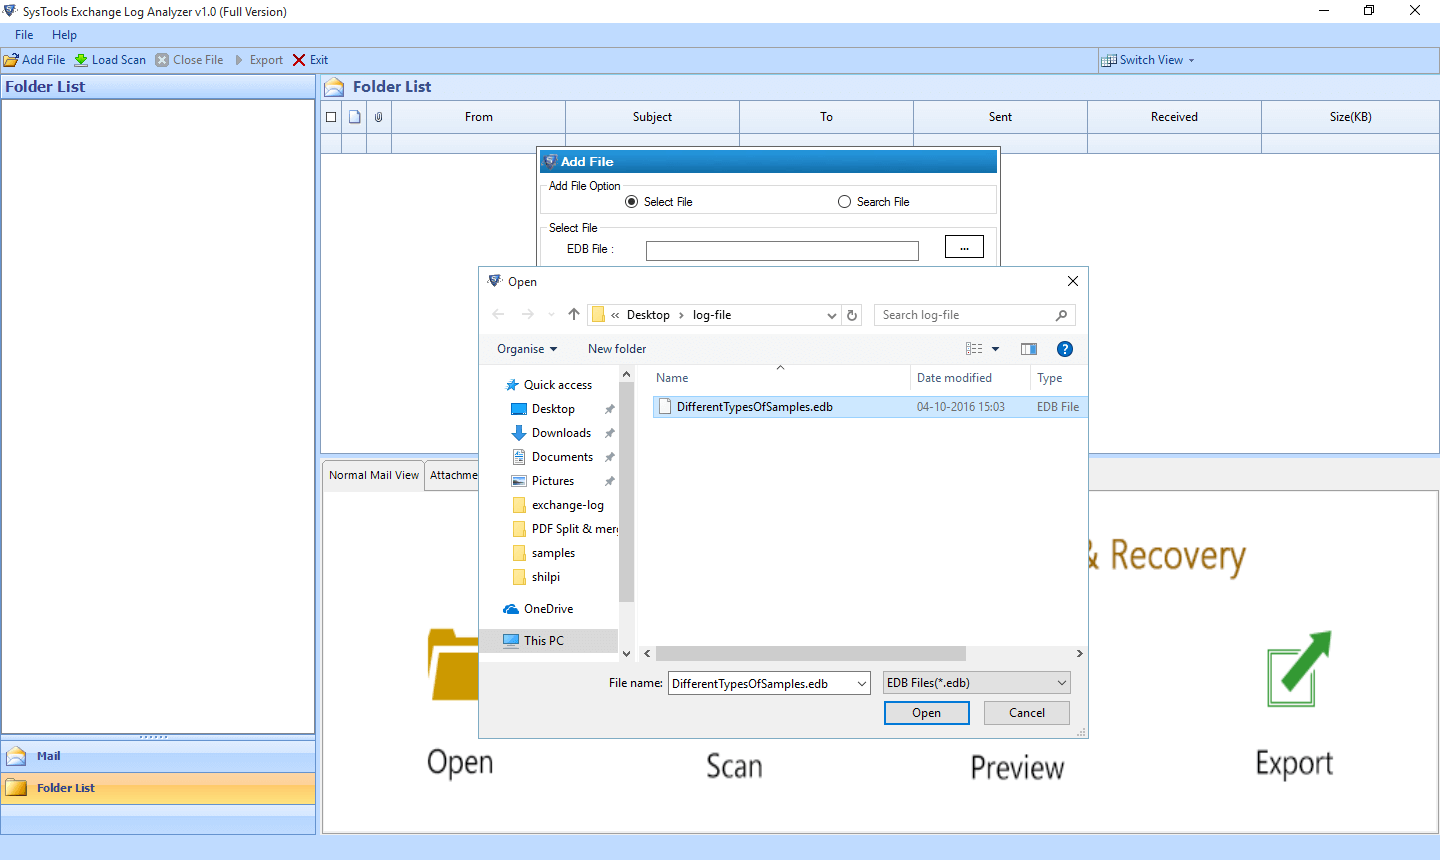This screenshot has height=860, width=1440.
Task: Open the File menu
Action: pyautogui.click(x=23, y=34)
